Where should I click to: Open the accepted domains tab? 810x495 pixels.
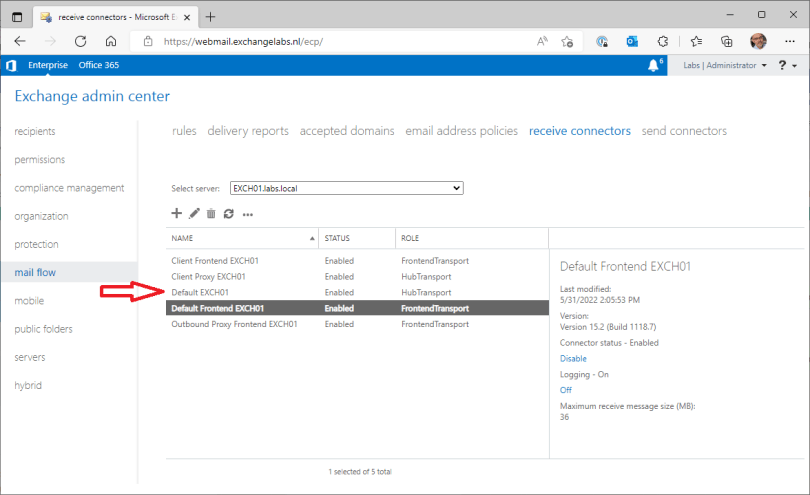(x=347, y=131)
